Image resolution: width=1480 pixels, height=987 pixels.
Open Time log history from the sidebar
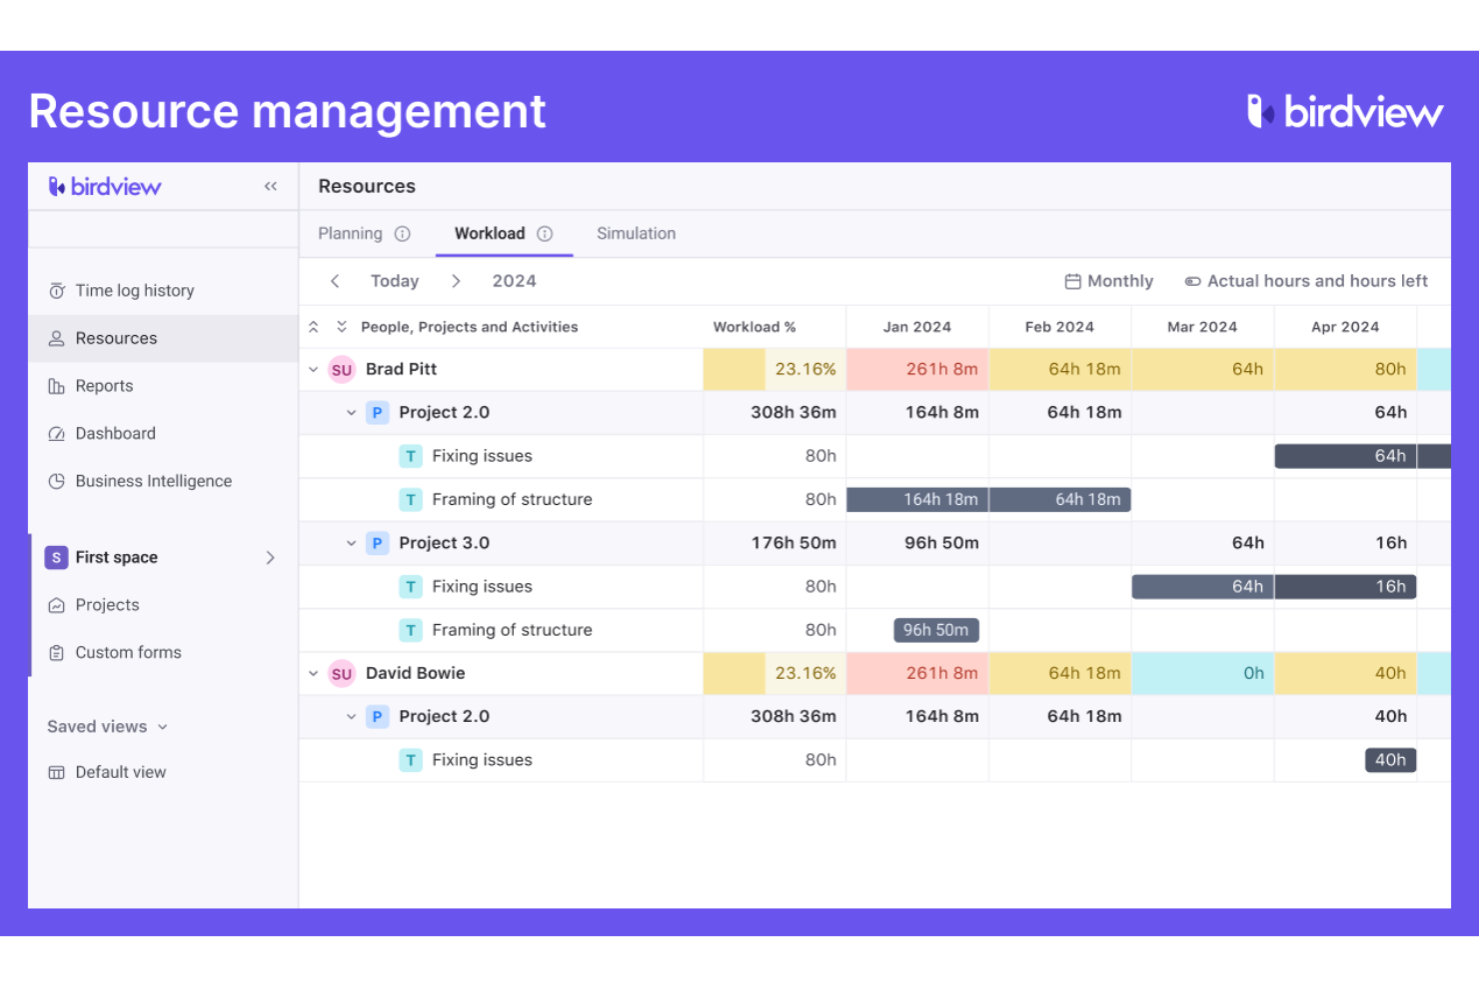134,291
